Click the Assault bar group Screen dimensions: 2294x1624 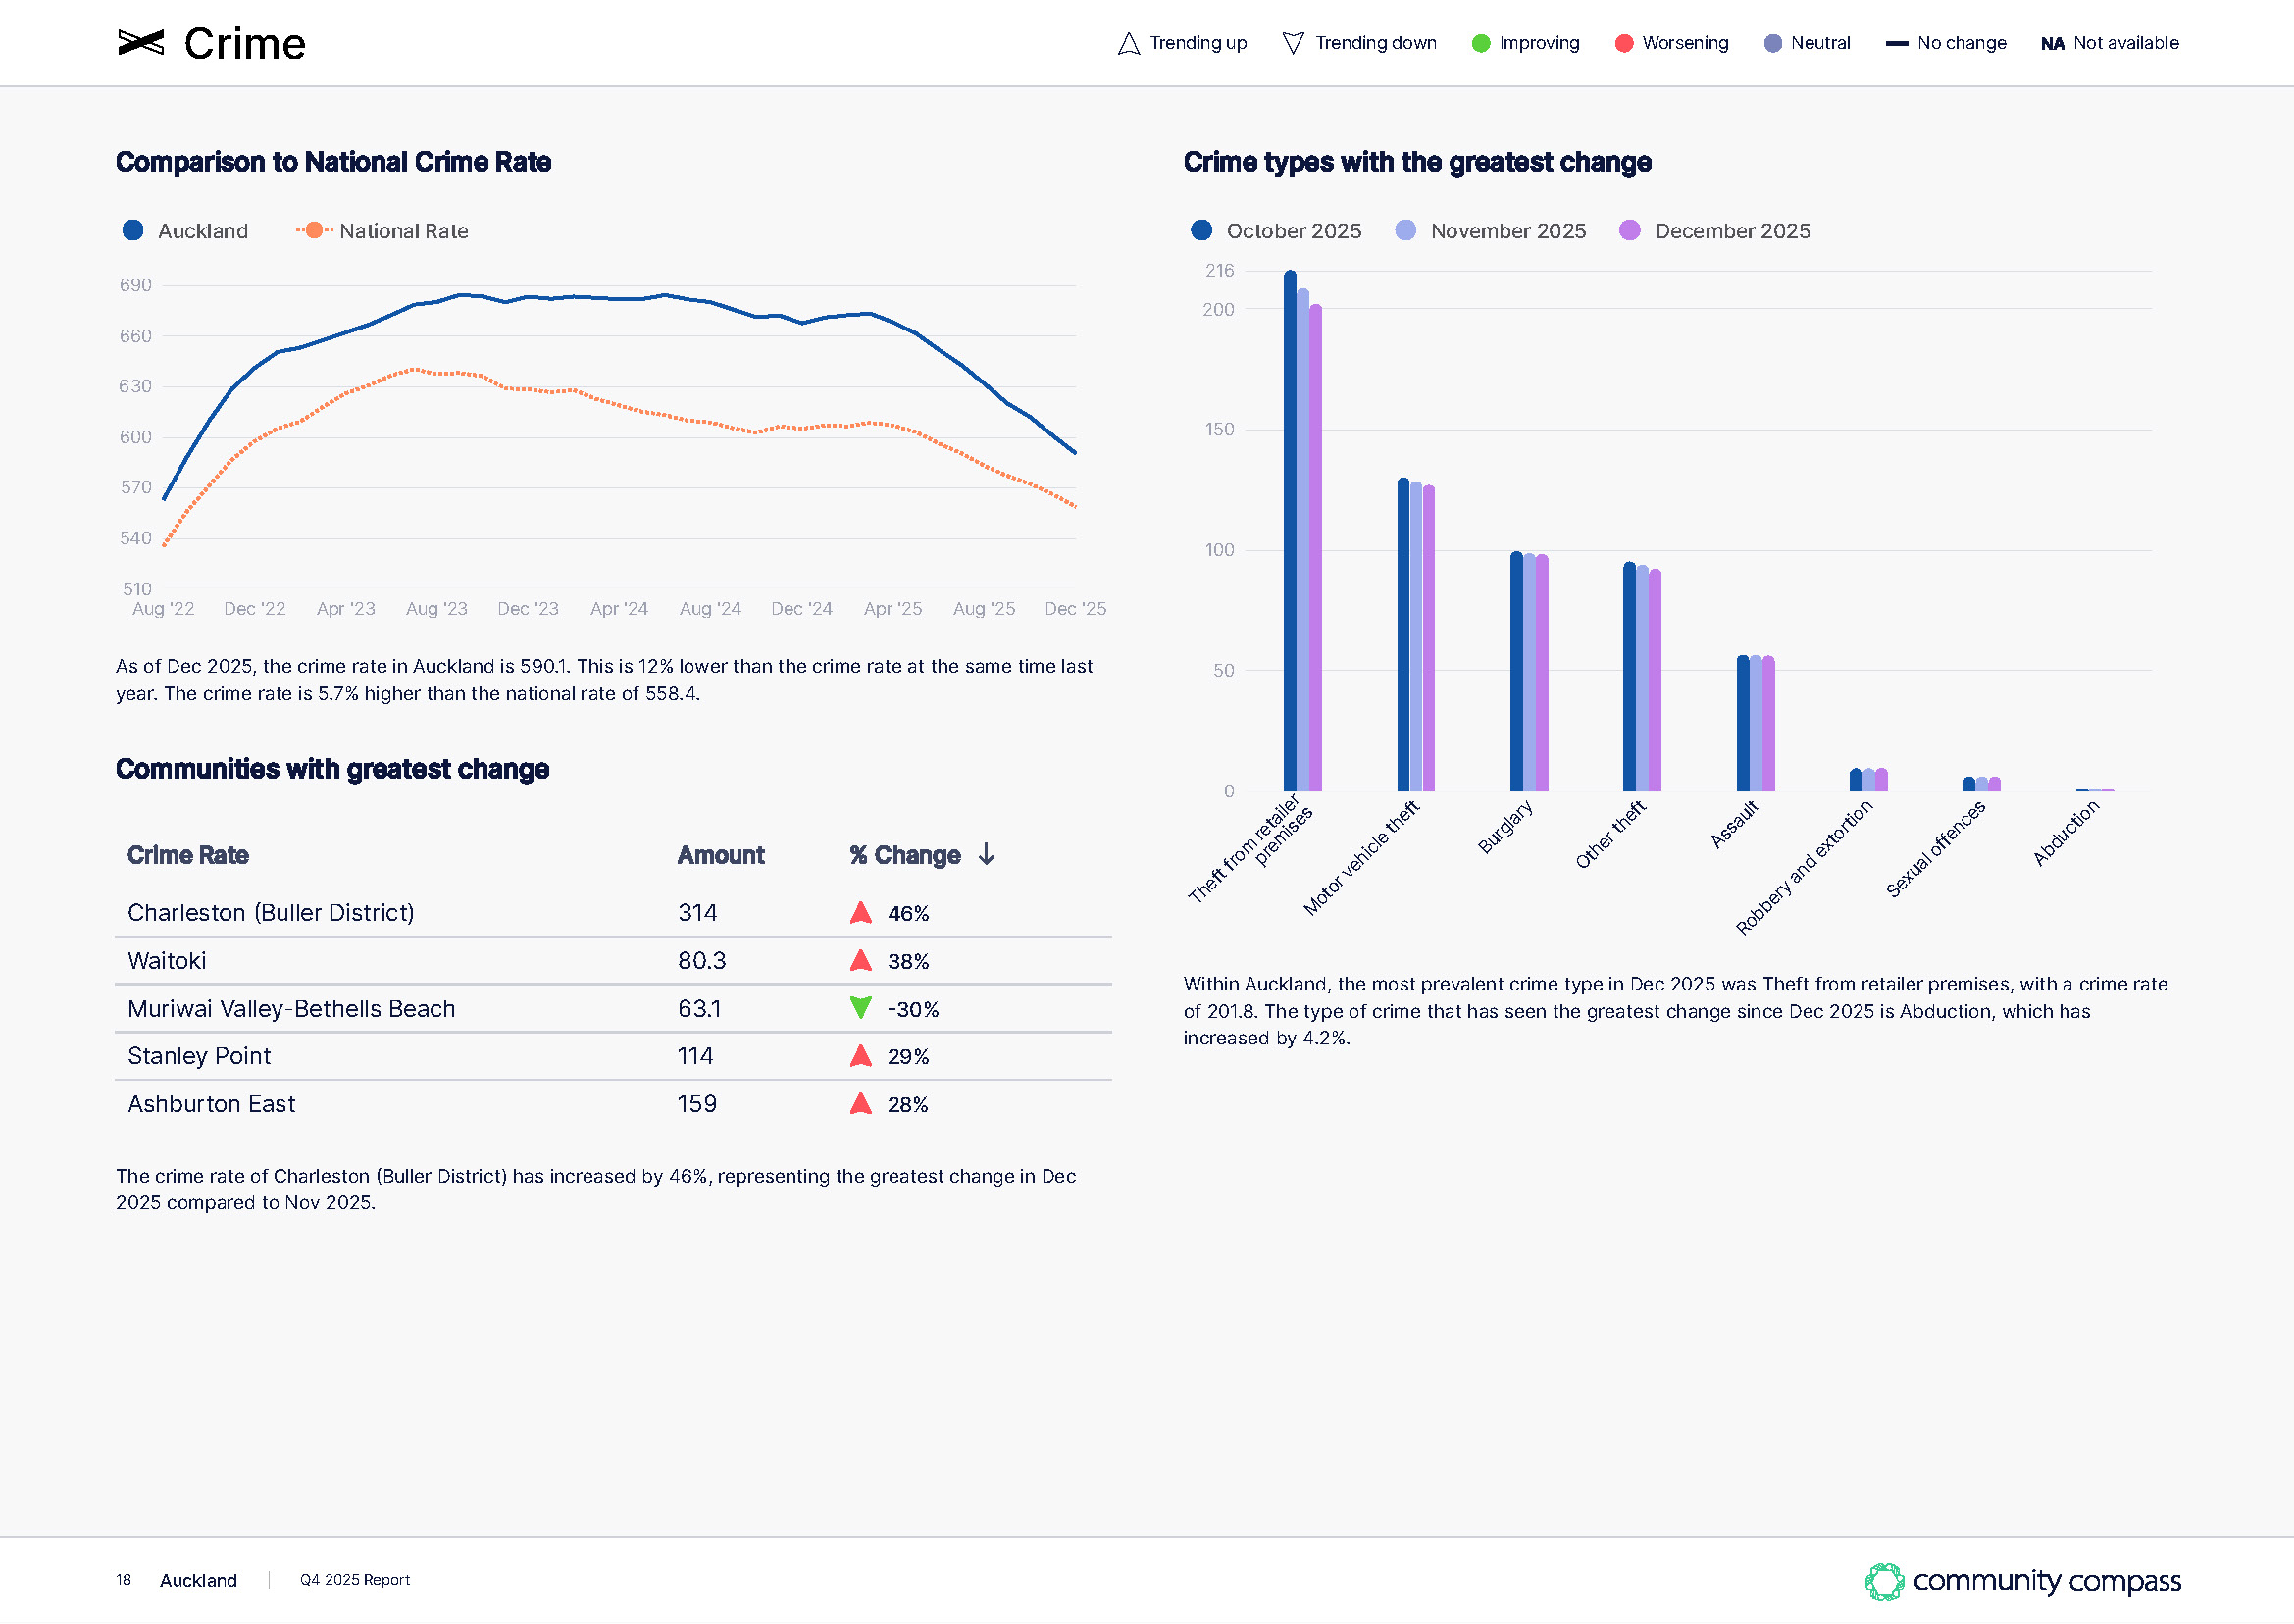1756,723
